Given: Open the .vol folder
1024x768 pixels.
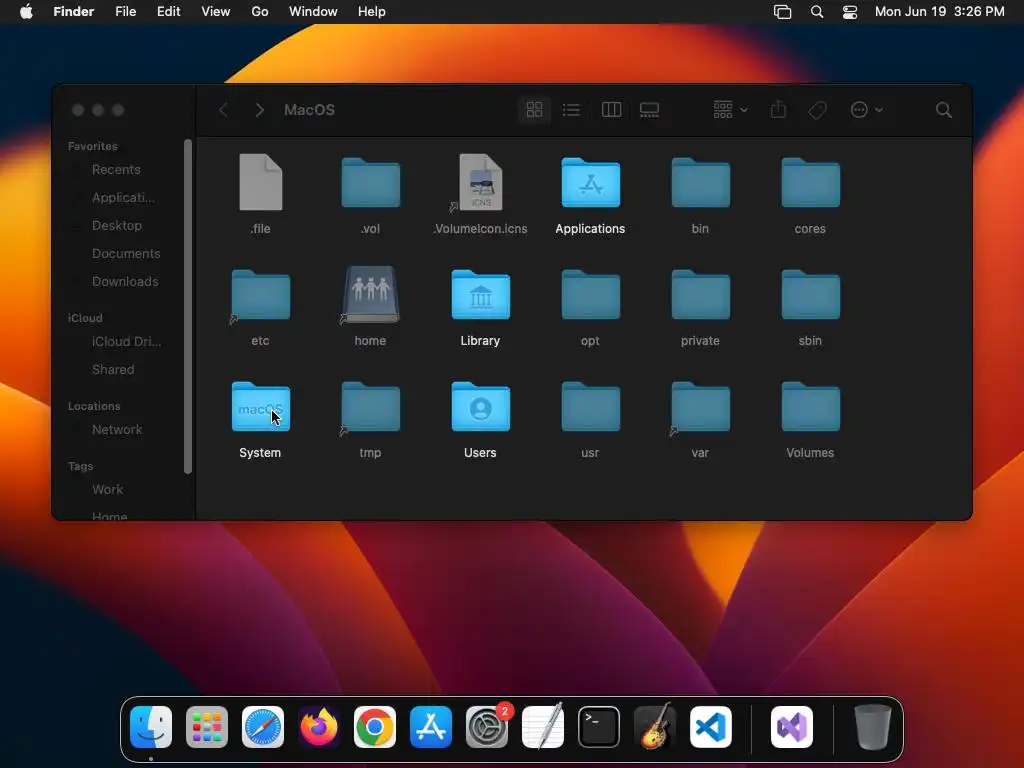Looking at the screenshot, I should [370, 183].
